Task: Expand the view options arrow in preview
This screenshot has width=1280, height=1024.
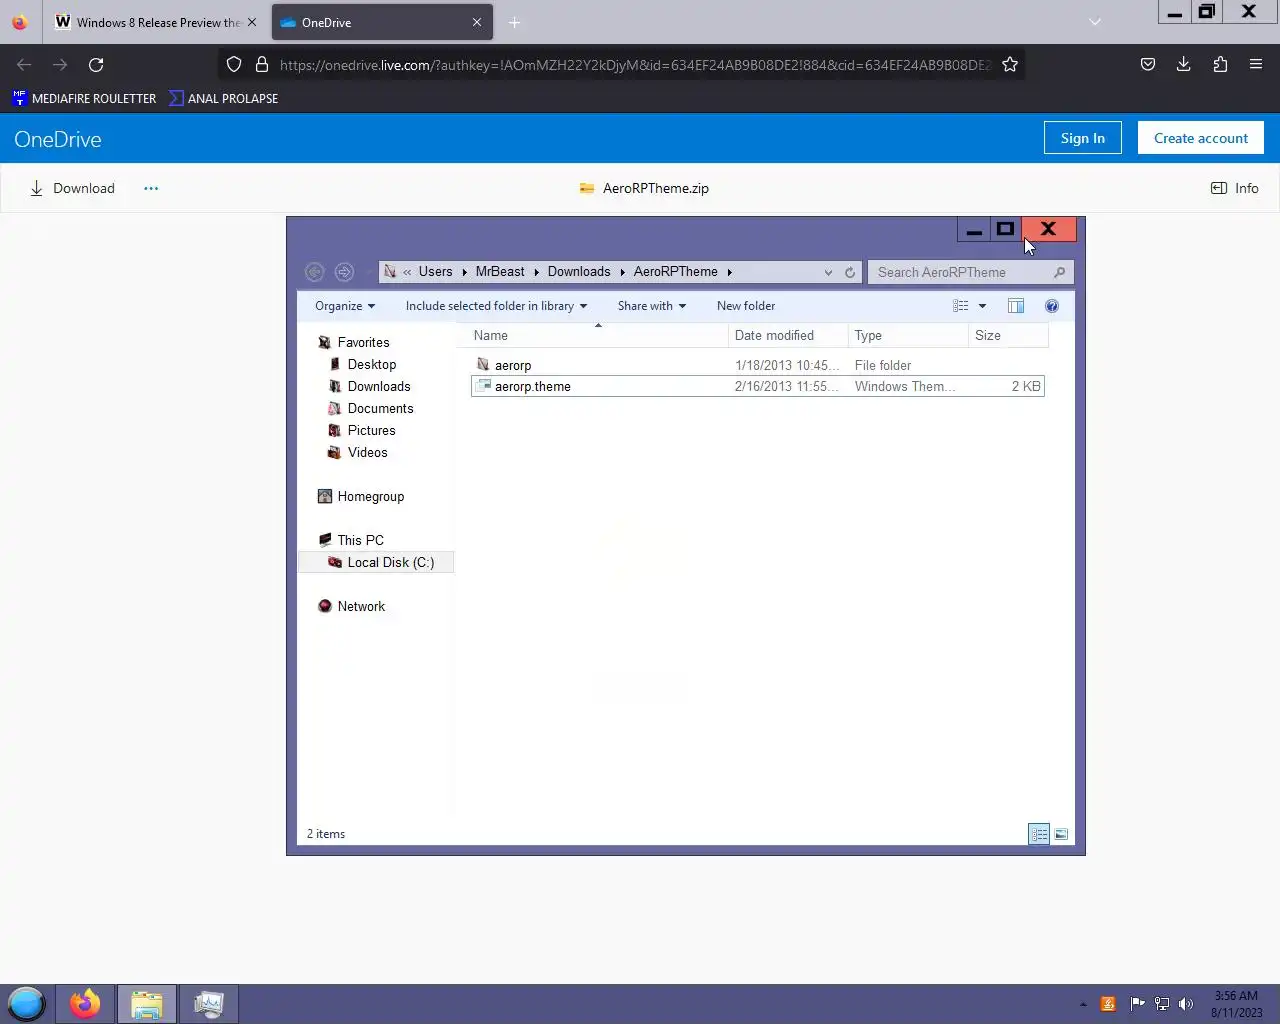Action: click(982, 306)
